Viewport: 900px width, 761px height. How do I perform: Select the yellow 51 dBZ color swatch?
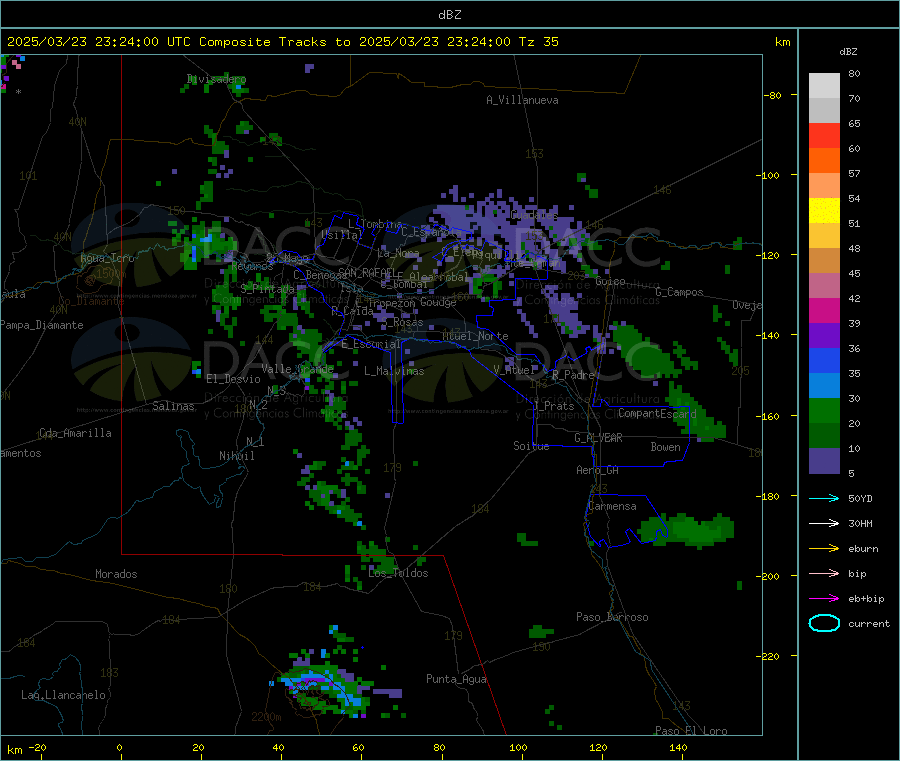824,211
